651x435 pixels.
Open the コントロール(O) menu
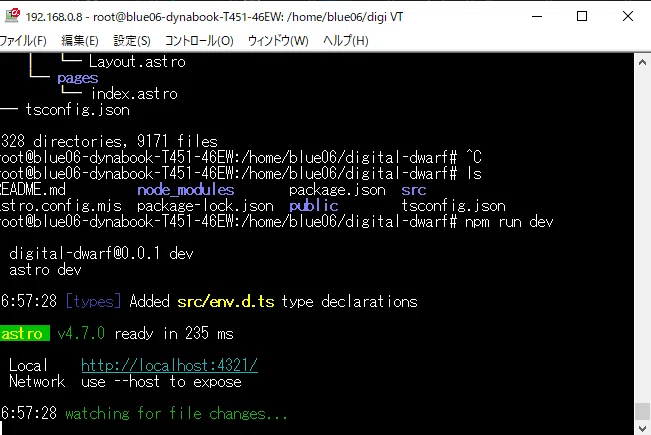click(199, 41)
